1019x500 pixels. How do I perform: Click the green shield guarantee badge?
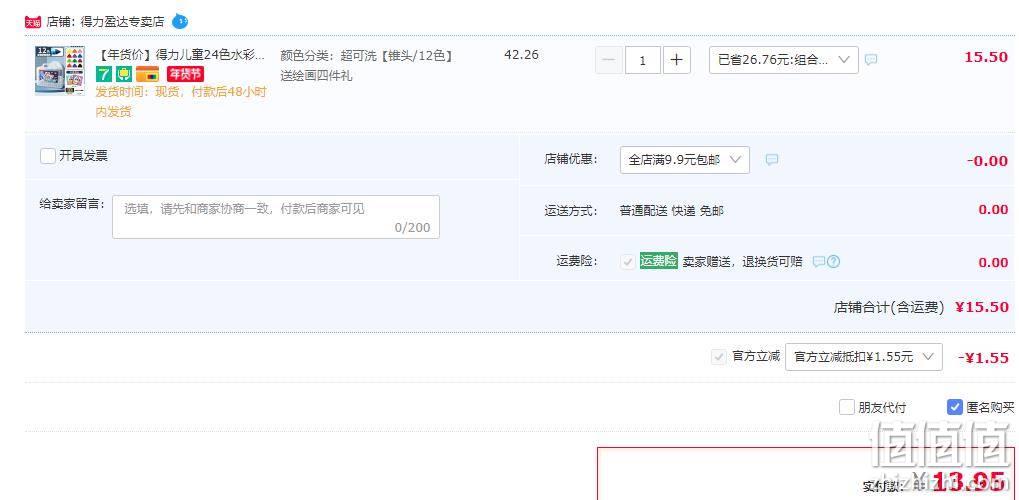coord(124,74)
